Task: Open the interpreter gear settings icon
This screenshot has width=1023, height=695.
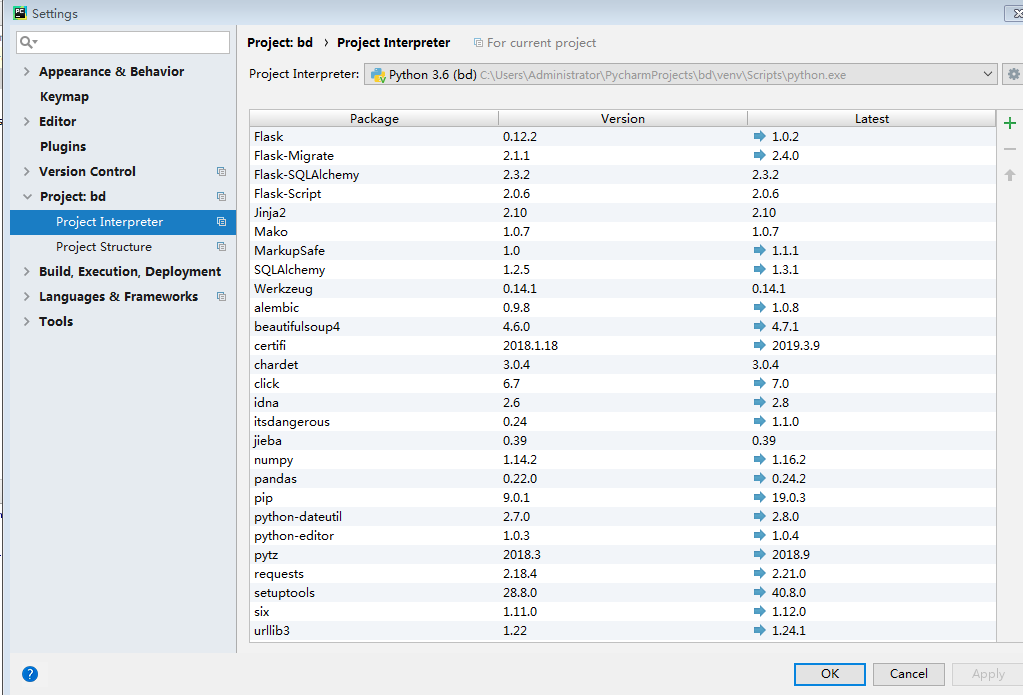Action: point(1013,74)
